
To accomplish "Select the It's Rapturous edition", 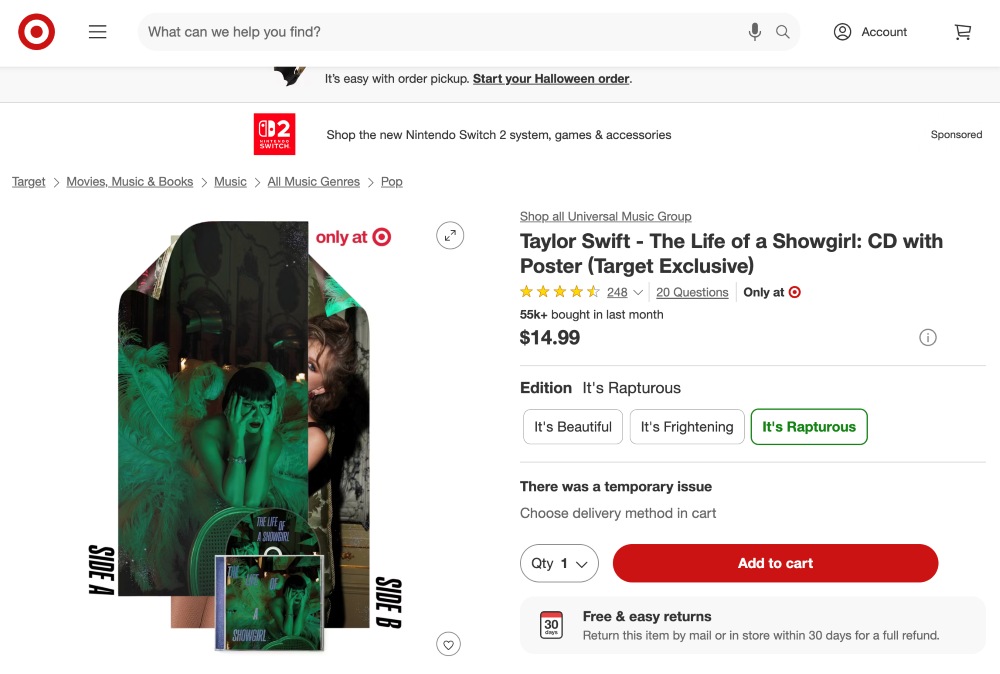I will point(809,427).
